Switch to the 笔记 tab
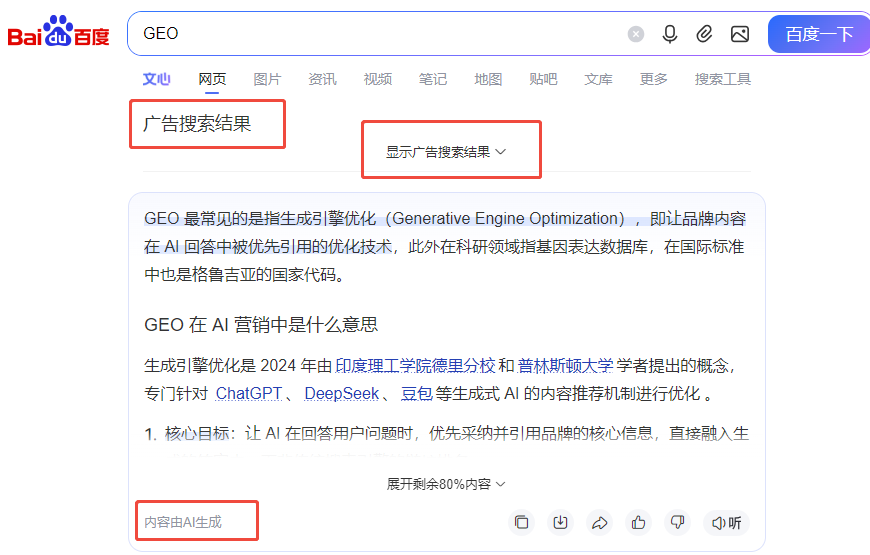The height and width of the screenshot is (555, 870). tap(433, 79)
